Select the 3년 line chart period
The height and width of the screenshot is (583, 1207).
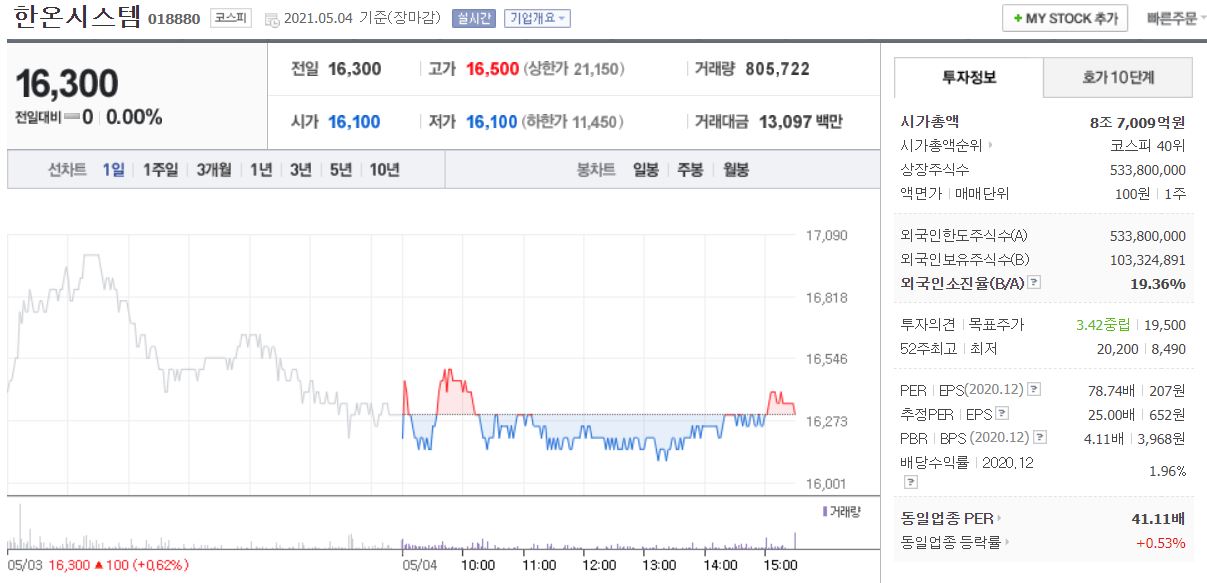(x=301, y=170)
